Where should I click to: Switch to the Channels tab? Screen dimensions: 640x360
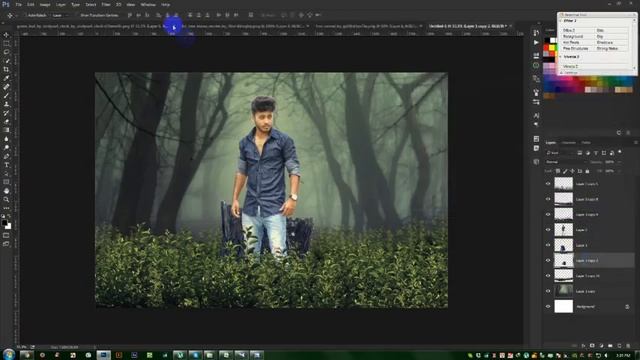tap(569, 142)
